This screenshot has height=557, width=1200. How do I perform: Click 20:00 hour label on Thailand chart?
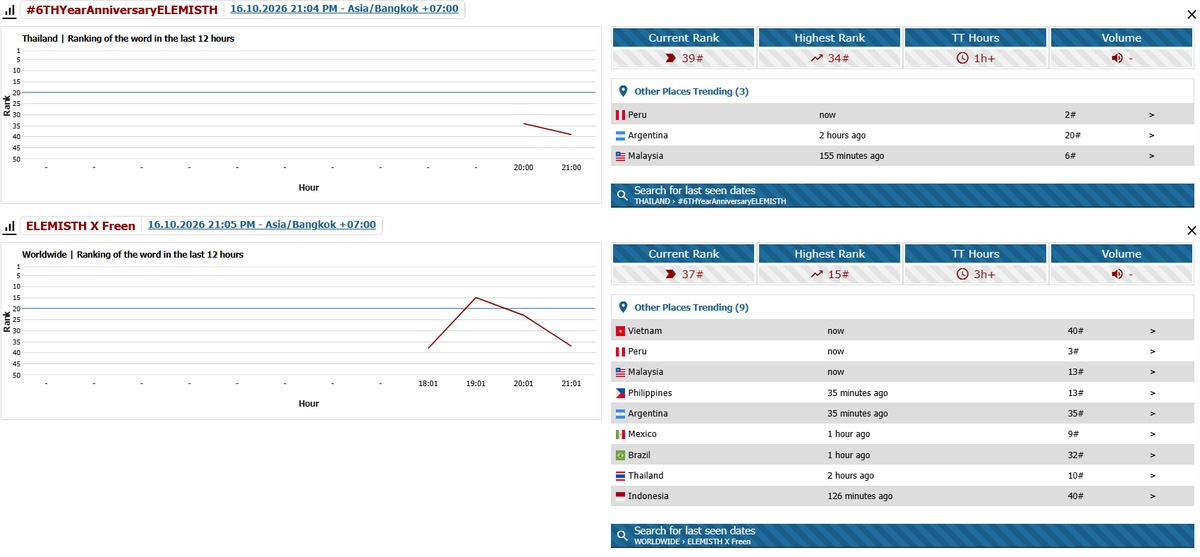coord(523,167)
